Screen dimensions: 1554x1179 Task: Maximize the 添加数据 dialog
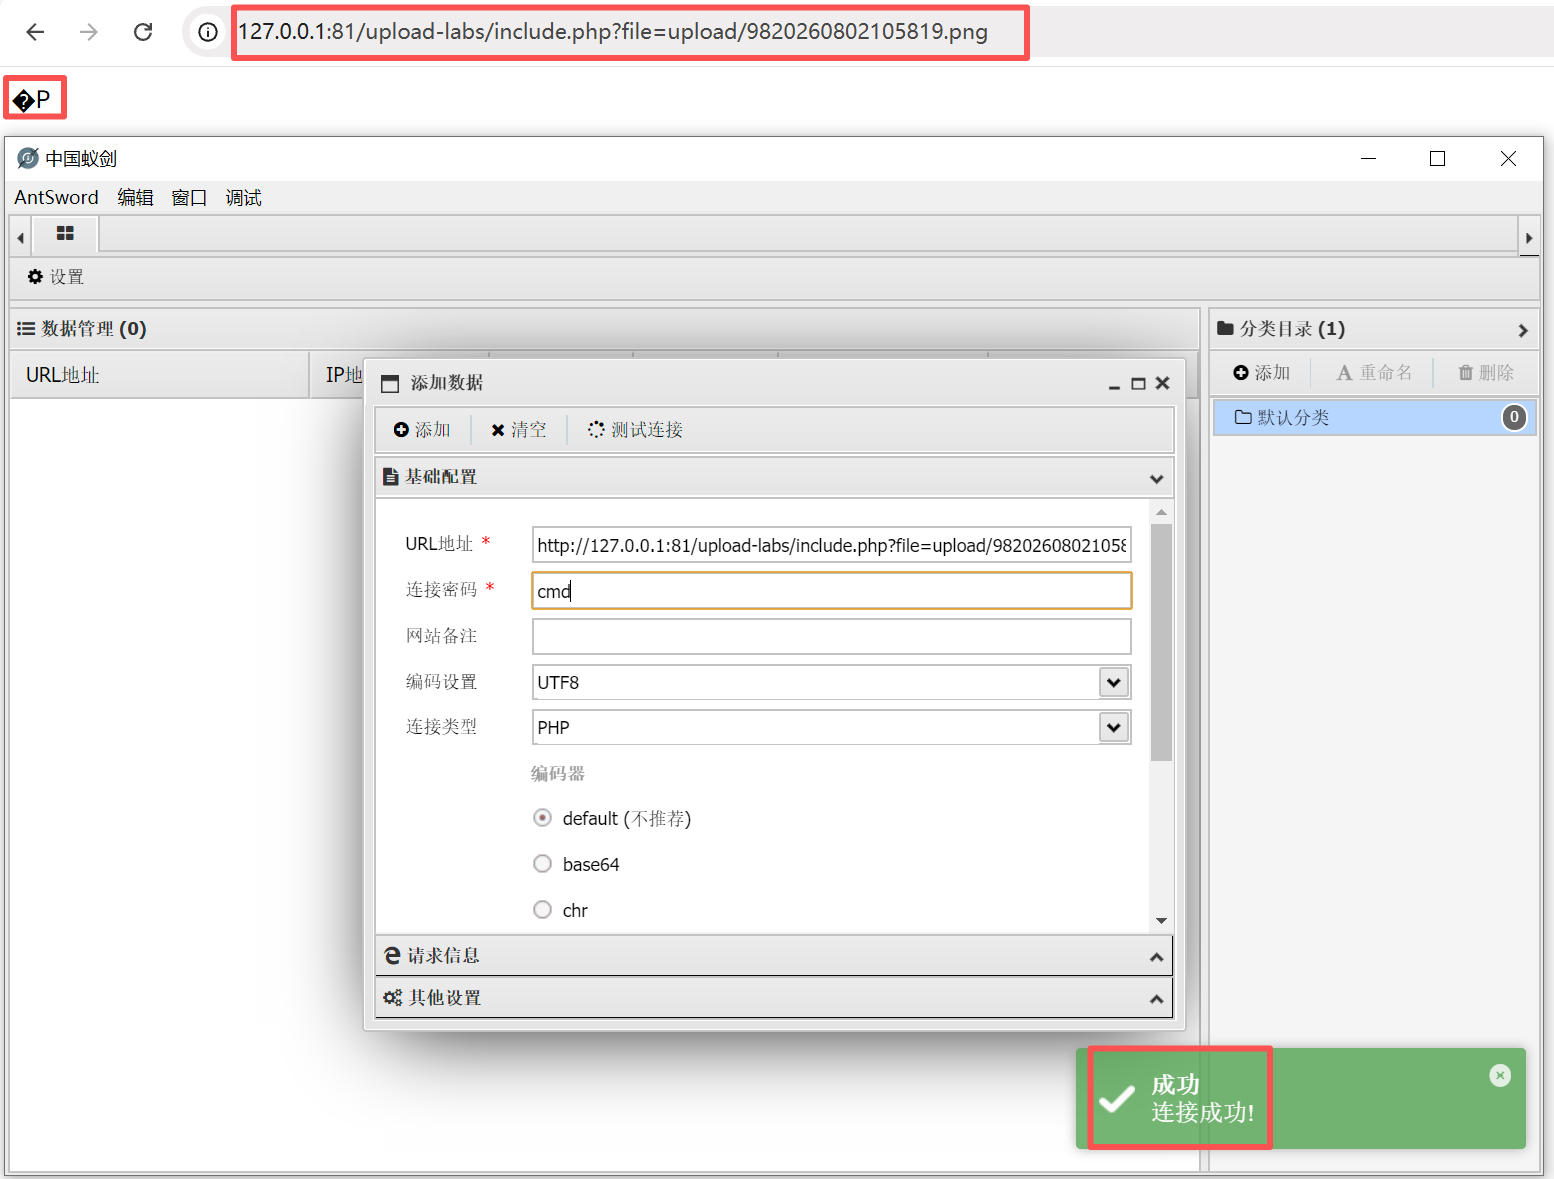[x=1138, y=384]
